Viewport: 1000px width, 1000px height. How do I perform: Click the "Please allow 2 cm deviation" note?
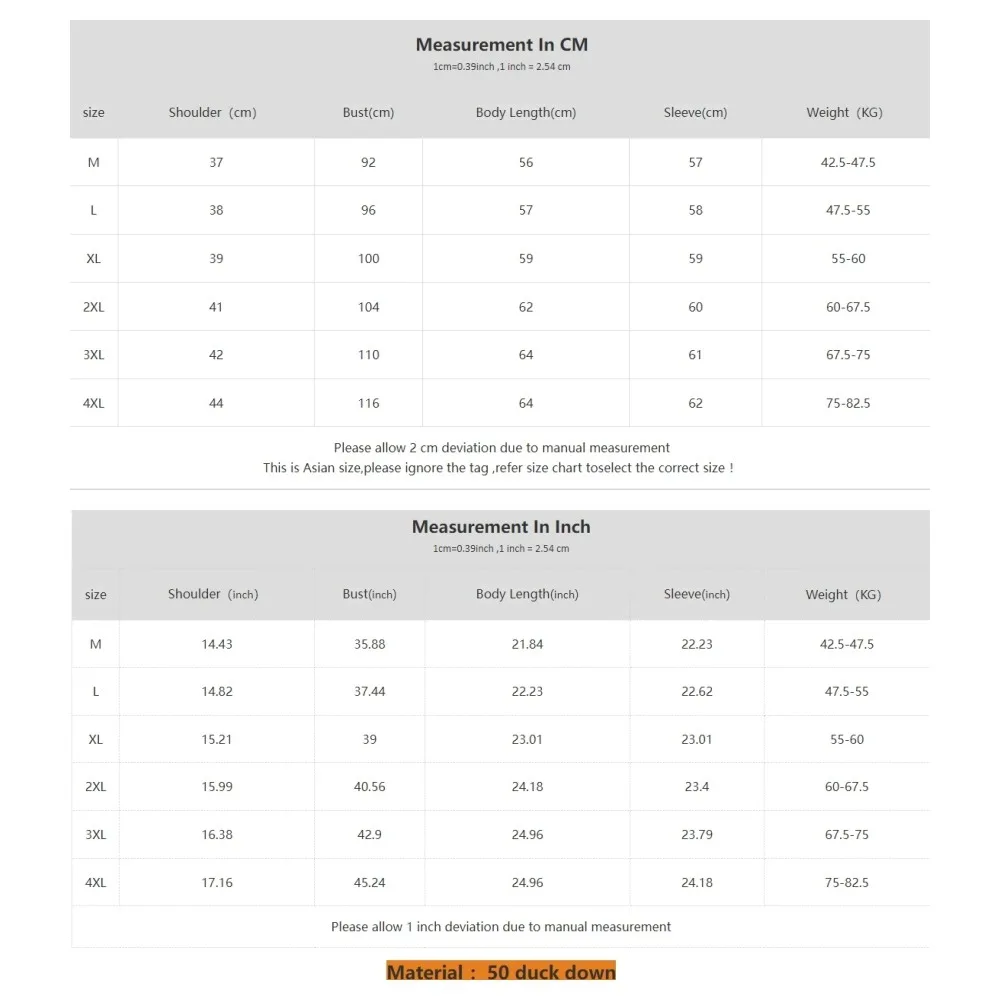501,448
